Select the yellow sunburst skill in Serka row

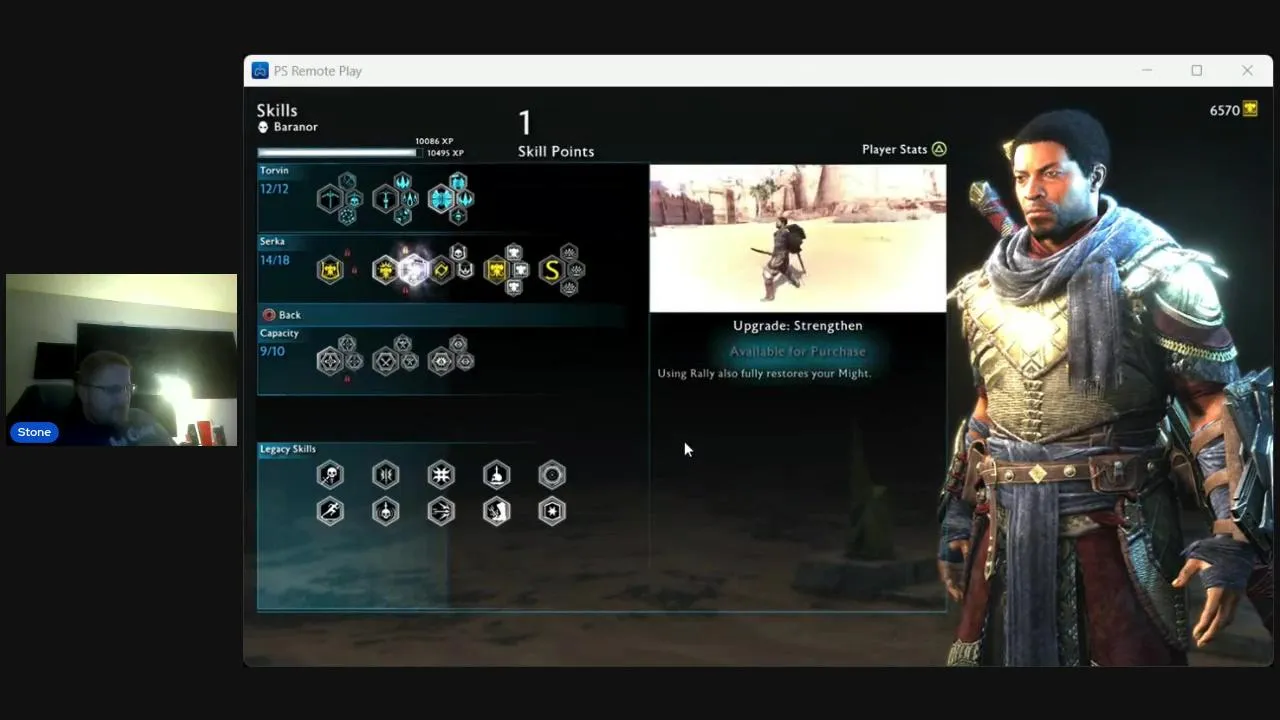click(385, 269)
